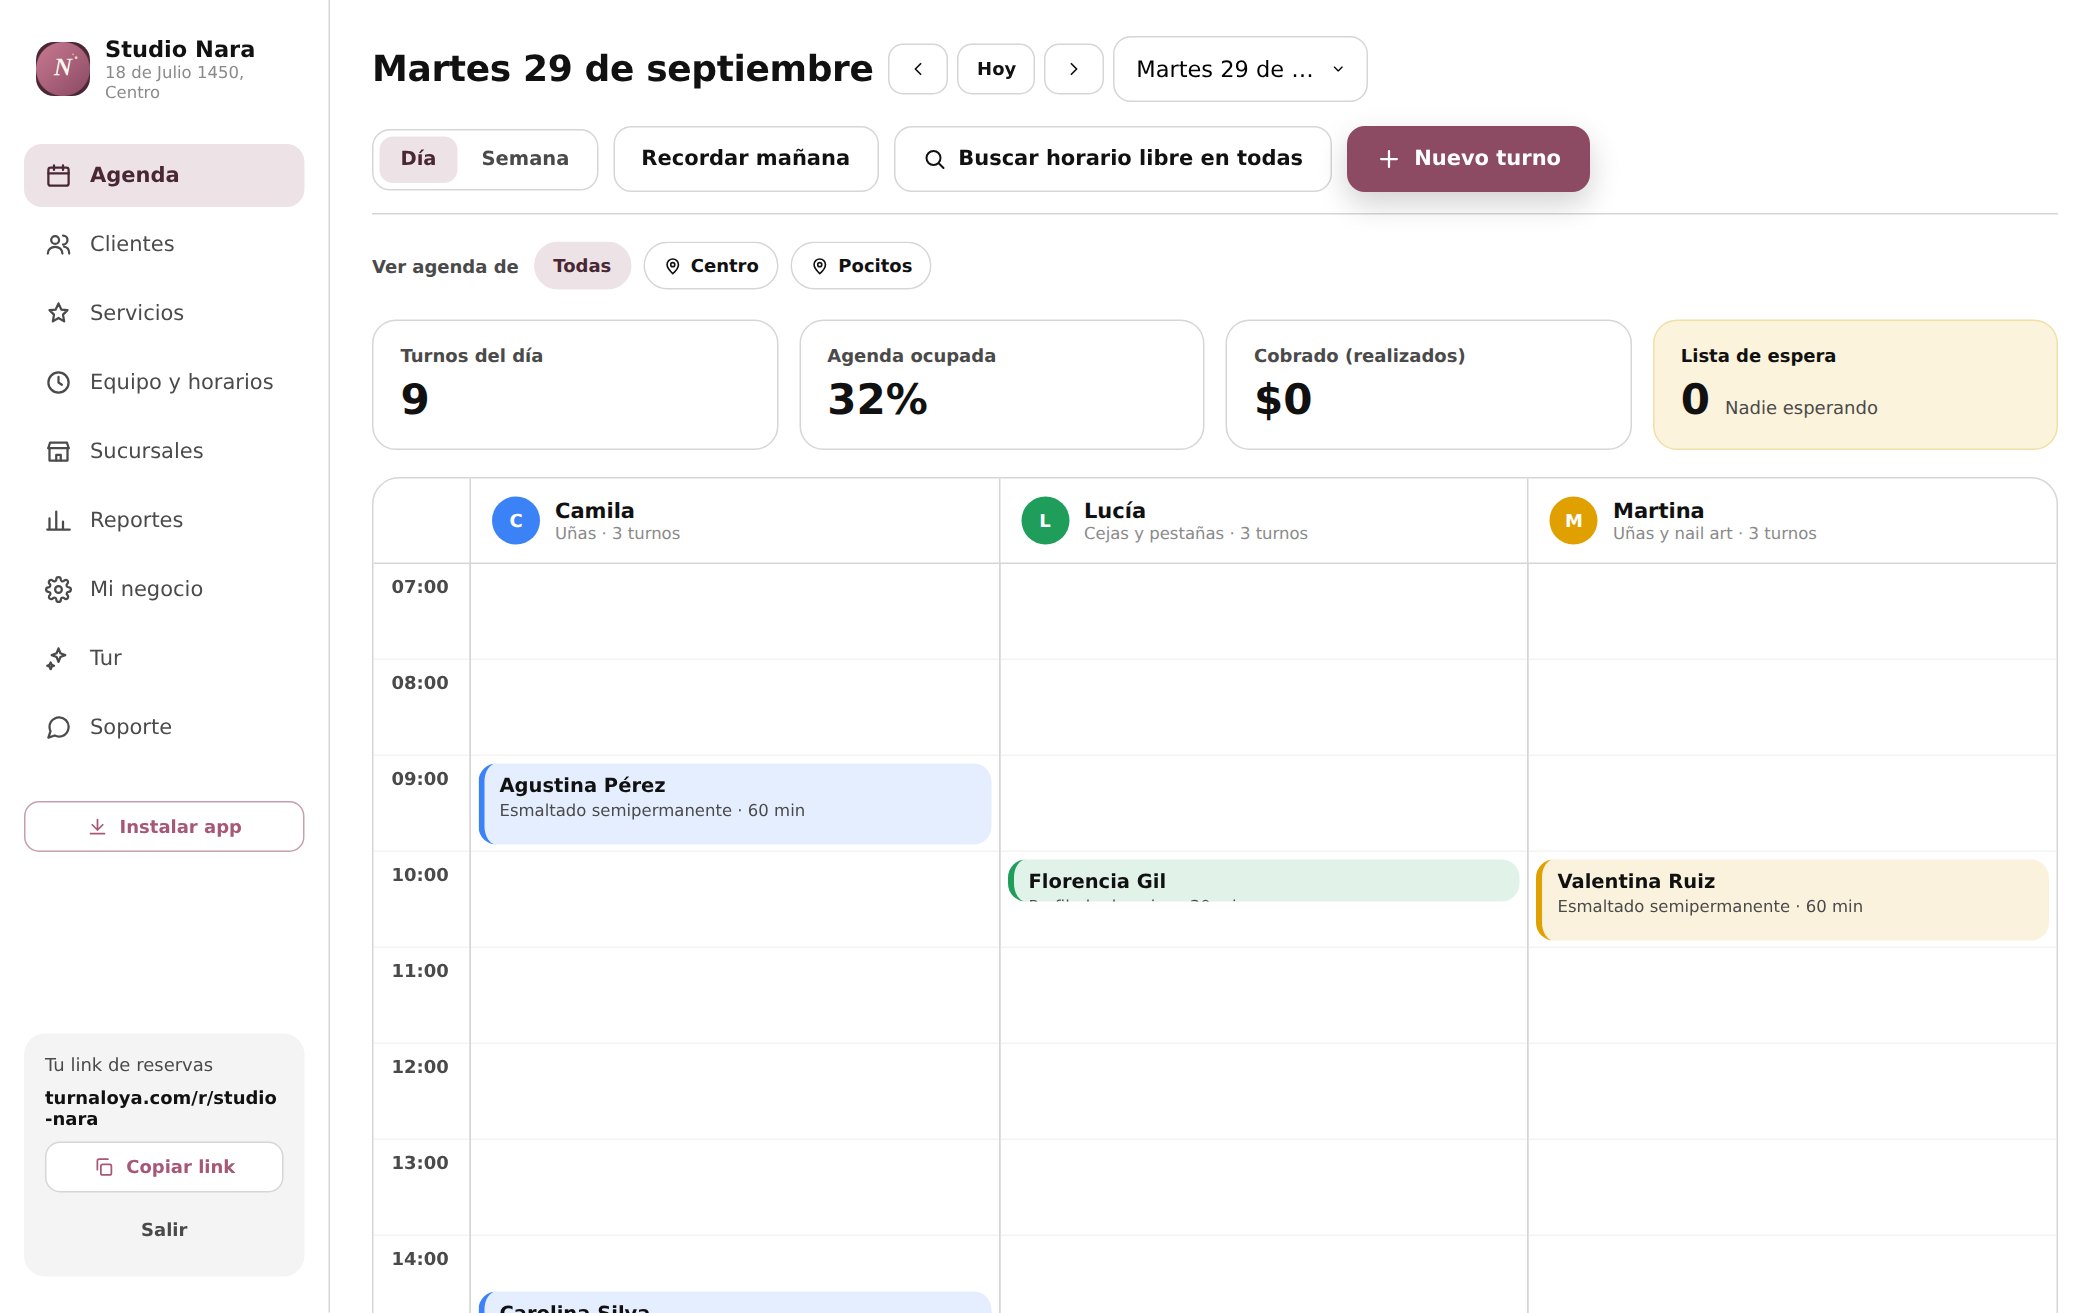Click the Turnos del día card
Screen dimensions: 2100x1313
575,385
